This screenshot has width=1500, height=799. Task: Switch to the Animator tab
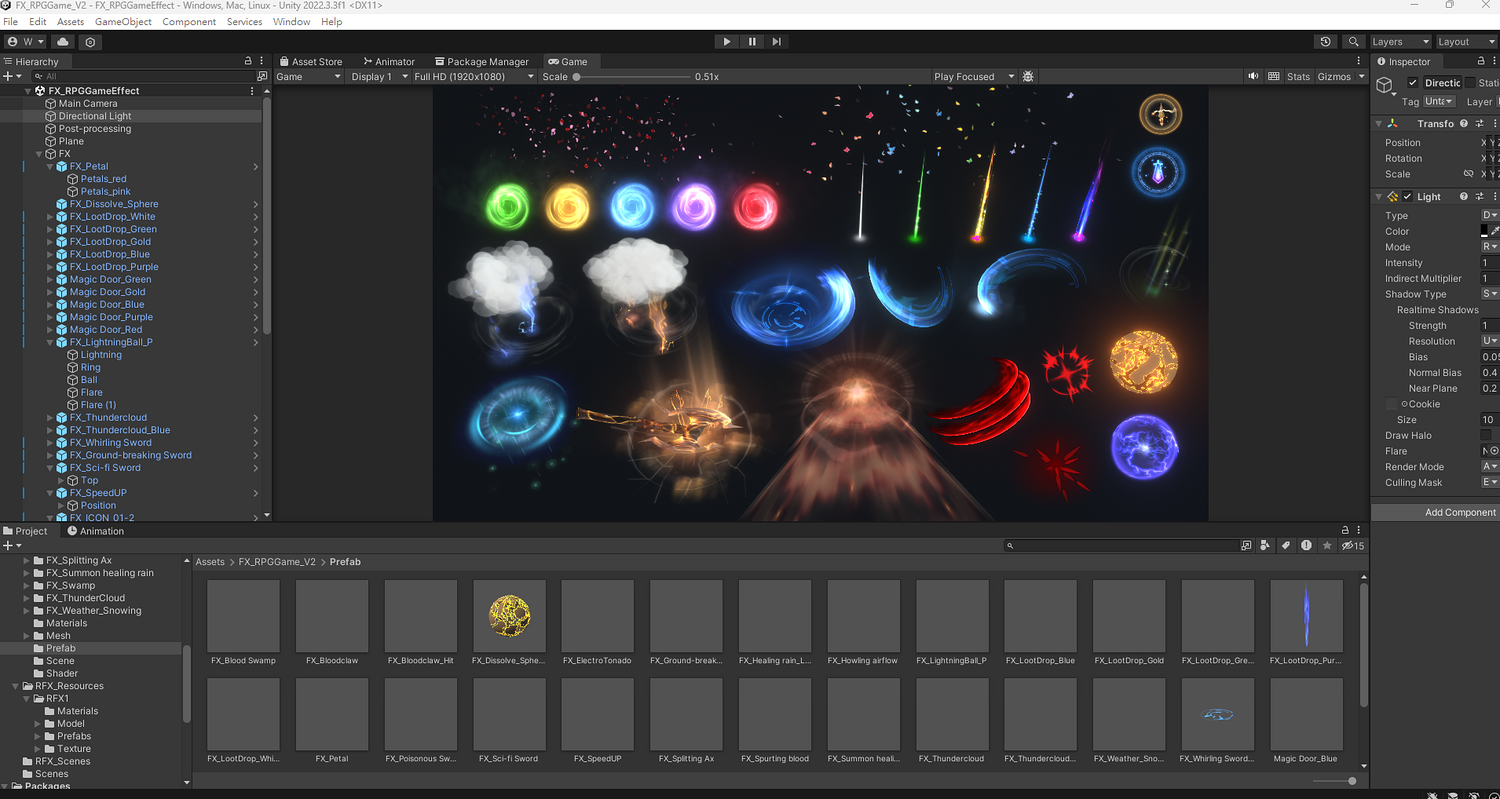coord(389,61)
